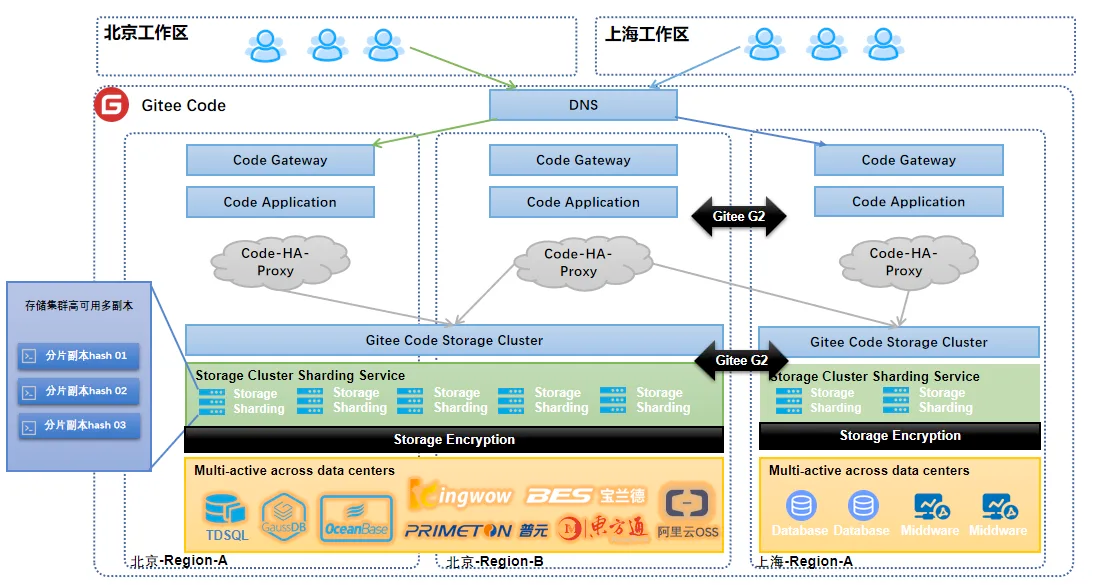1093x585 pixels.
Task: Click the Code-HA-Proxy cloud in 北京-Region-A
Action: tap(280, 262)
